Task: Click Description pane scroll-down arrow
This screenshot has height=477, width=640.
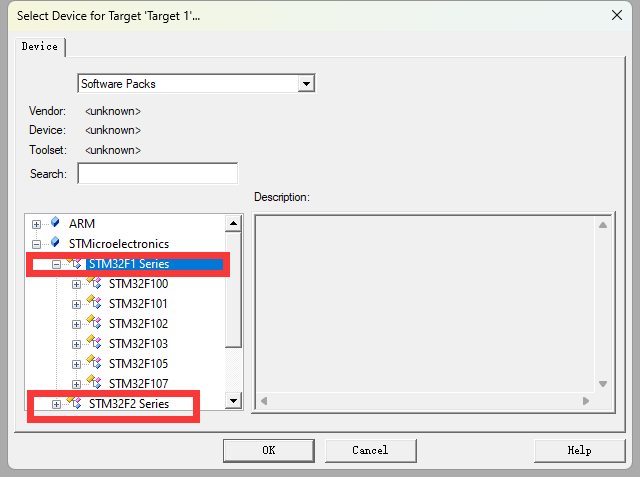Action: pyautogui.click(x=603, y=384)
